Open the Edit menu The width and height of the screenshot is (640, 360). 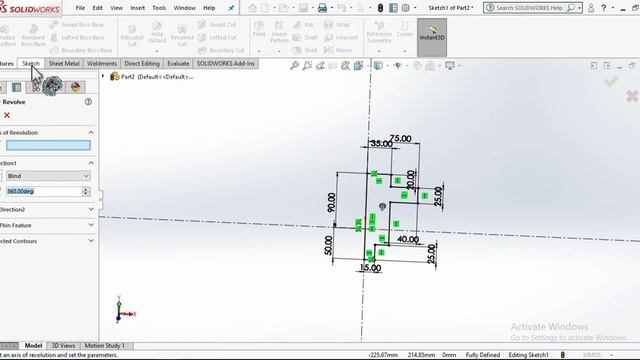coord(98,8)
